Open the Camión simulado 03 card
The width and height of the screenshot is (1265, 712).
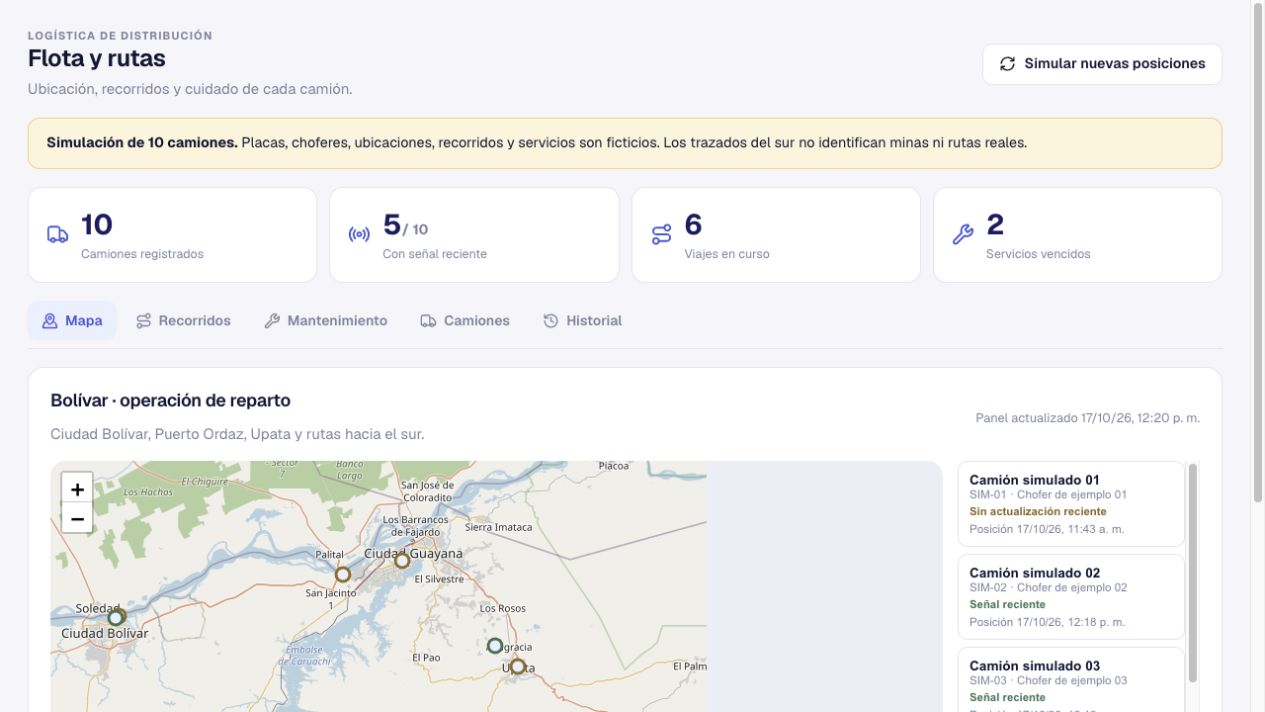[1071, 680]
